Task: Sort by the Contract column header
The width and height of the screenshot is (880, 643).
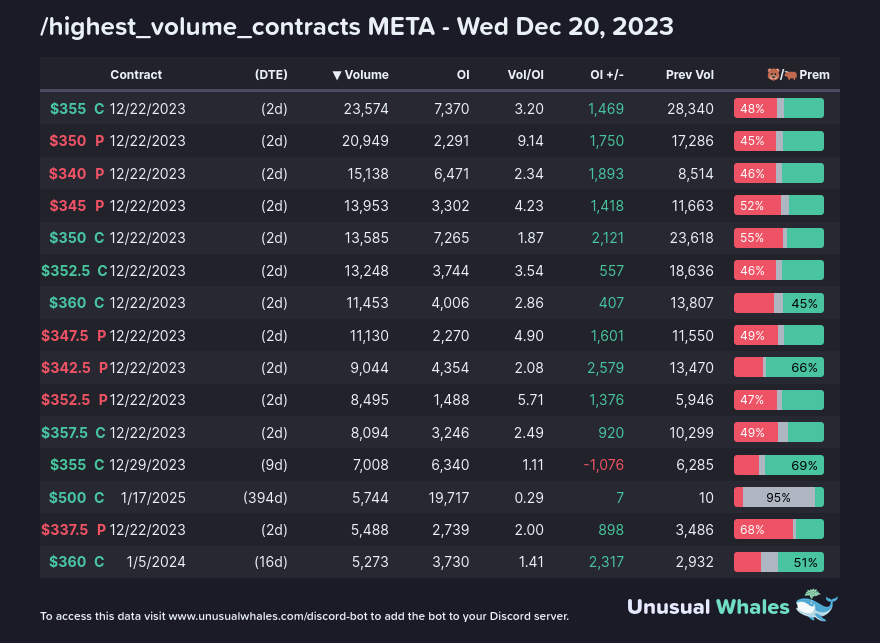Action: (x=136, y=75)
